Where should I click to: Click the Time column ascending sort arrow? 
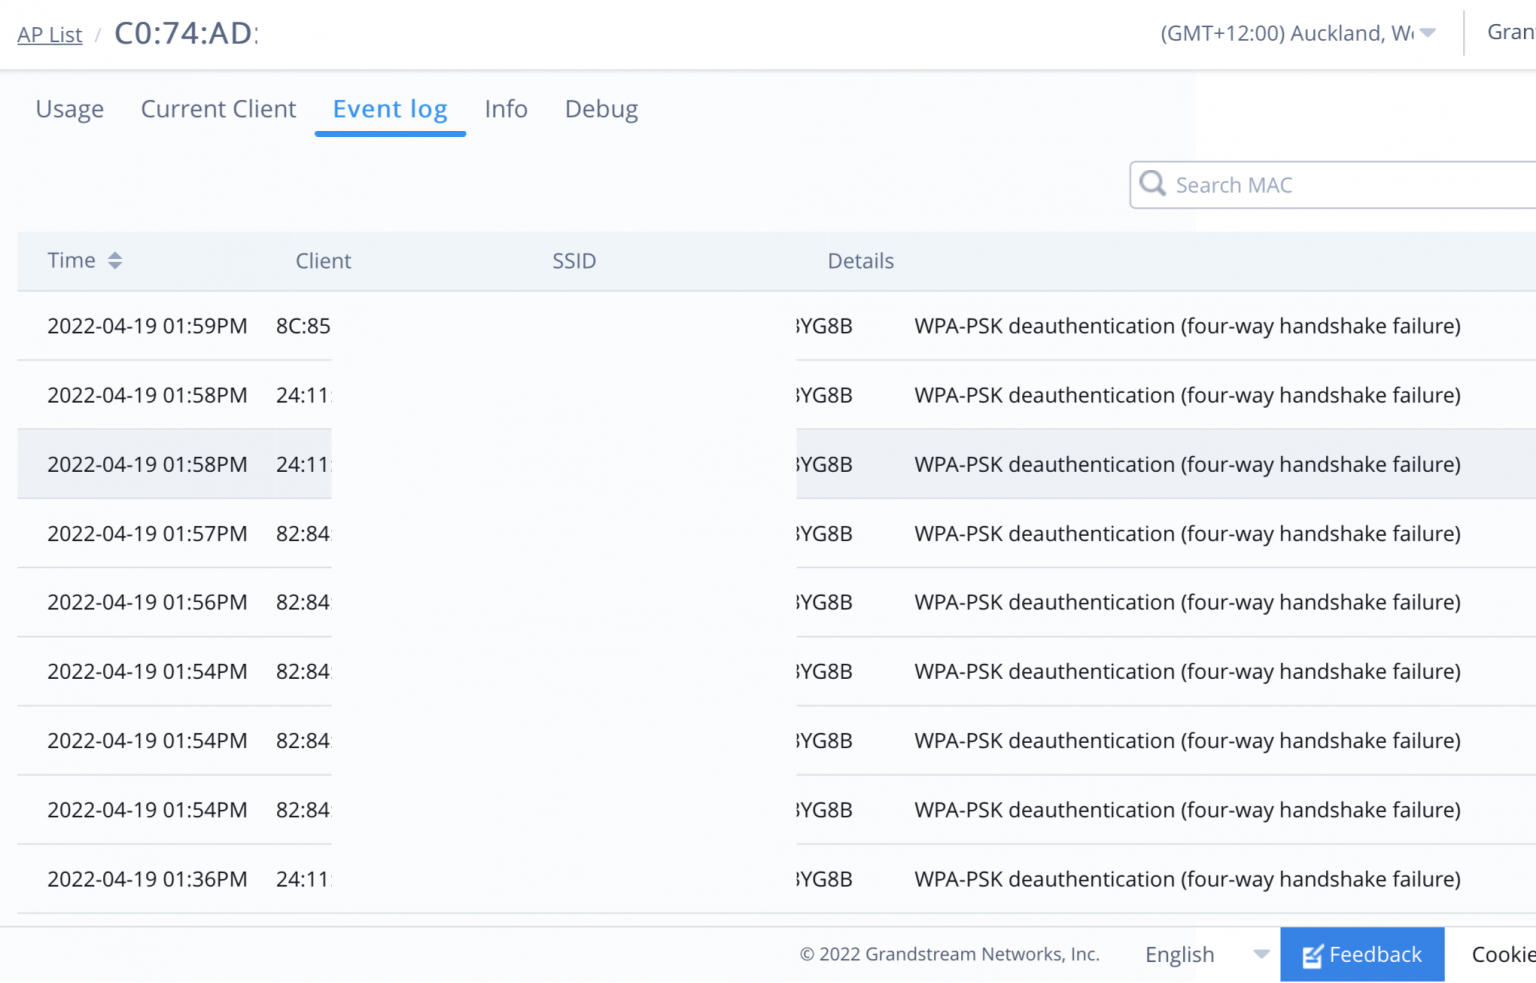point(115,254)
